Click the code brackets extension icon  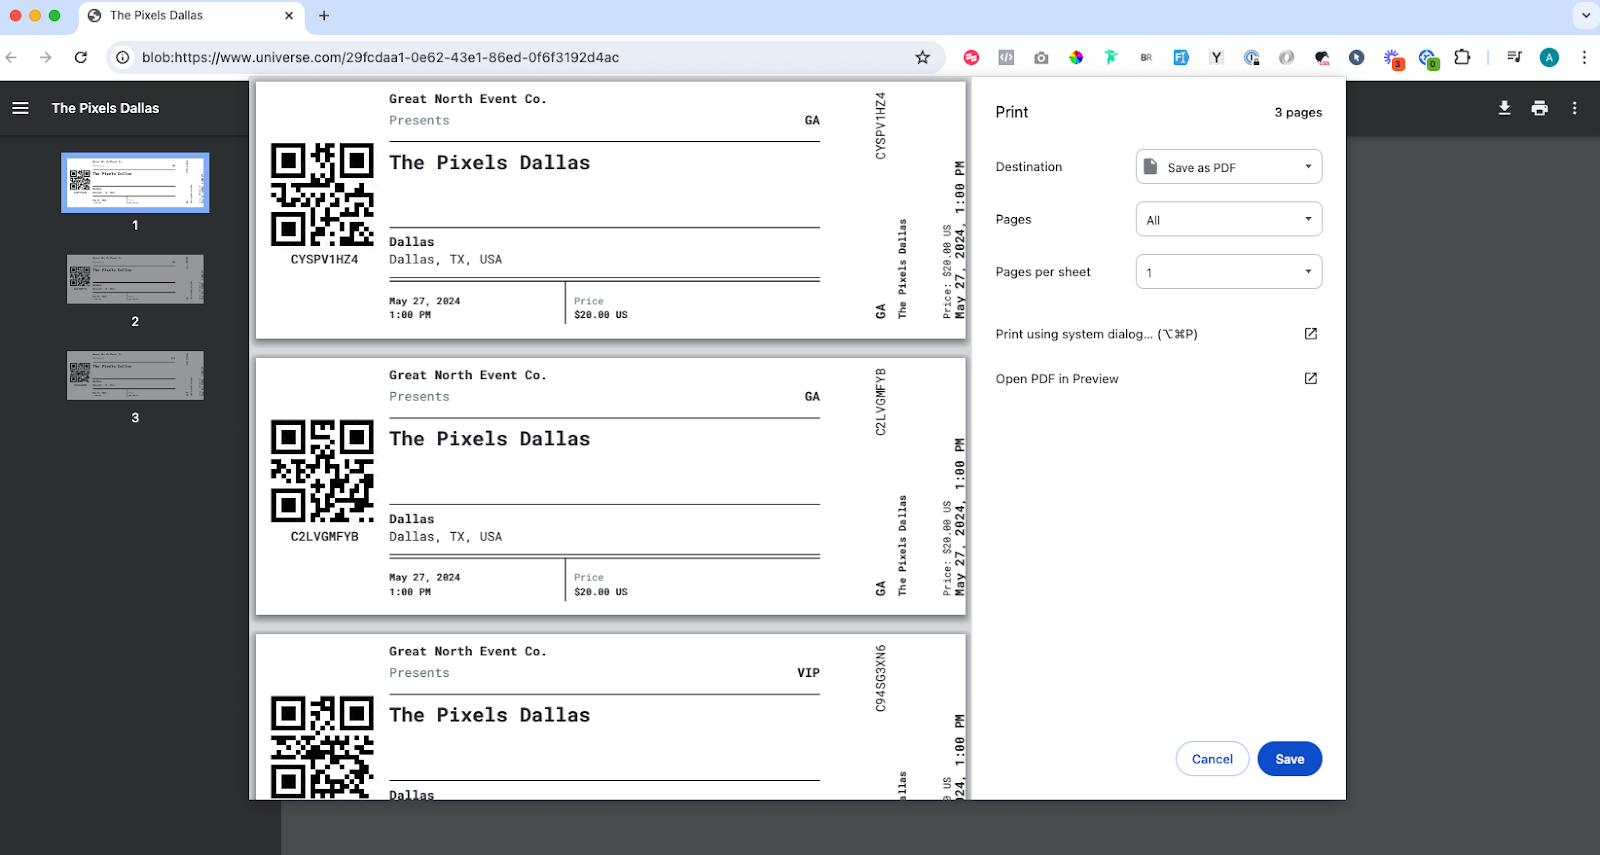[1006, 57]
